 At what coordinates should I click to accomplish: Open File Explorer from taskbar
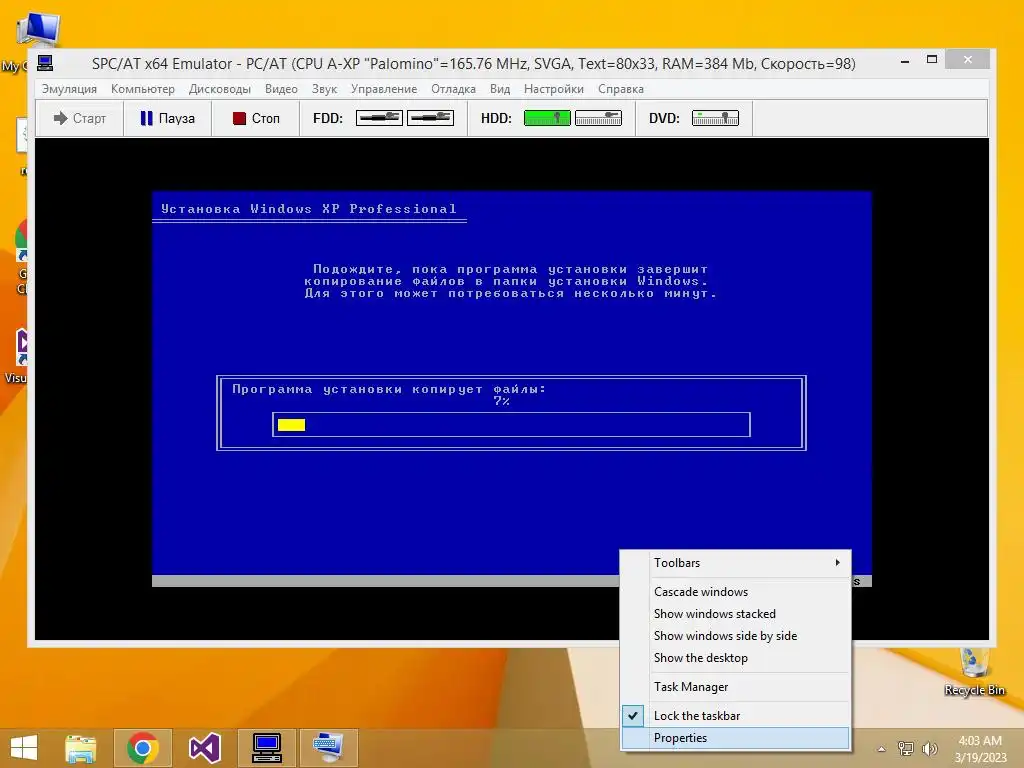80,748
